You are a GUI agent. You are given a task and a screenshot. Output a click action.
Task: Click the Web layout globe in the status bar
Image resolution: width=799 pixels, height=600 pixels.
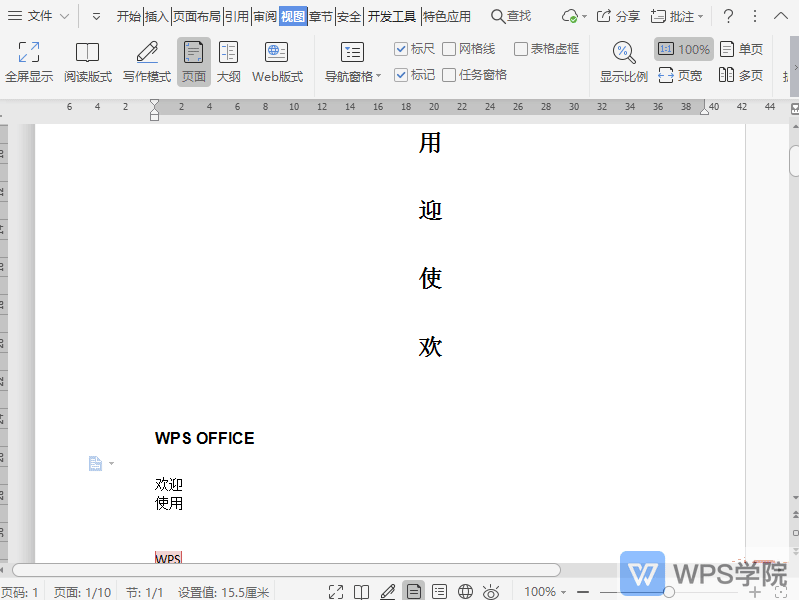pos(465,592)
